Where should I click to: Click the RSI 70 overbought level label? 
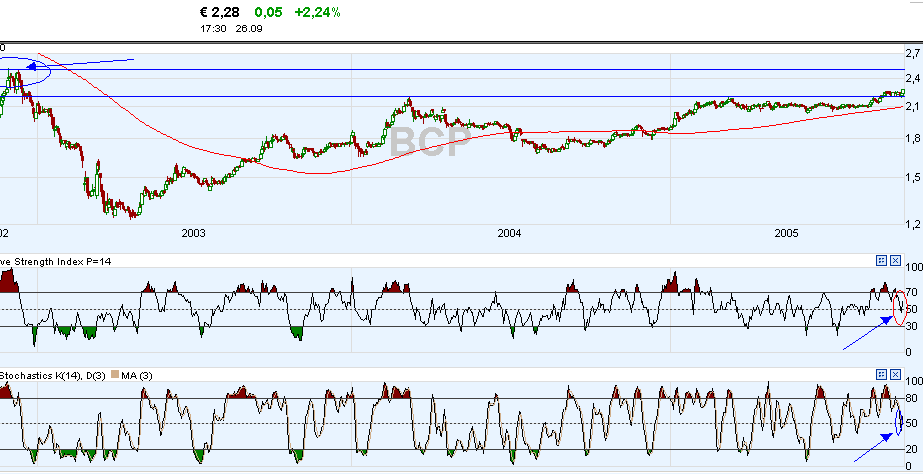point(912,292)
